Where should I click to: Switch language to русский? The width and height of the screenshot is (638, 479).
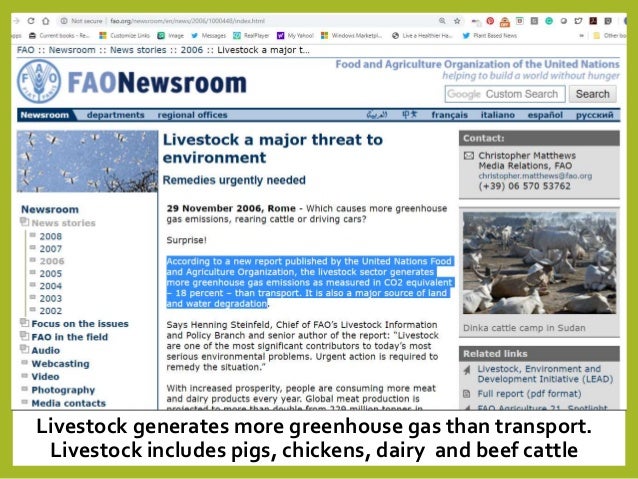click(x=594, y=115)
